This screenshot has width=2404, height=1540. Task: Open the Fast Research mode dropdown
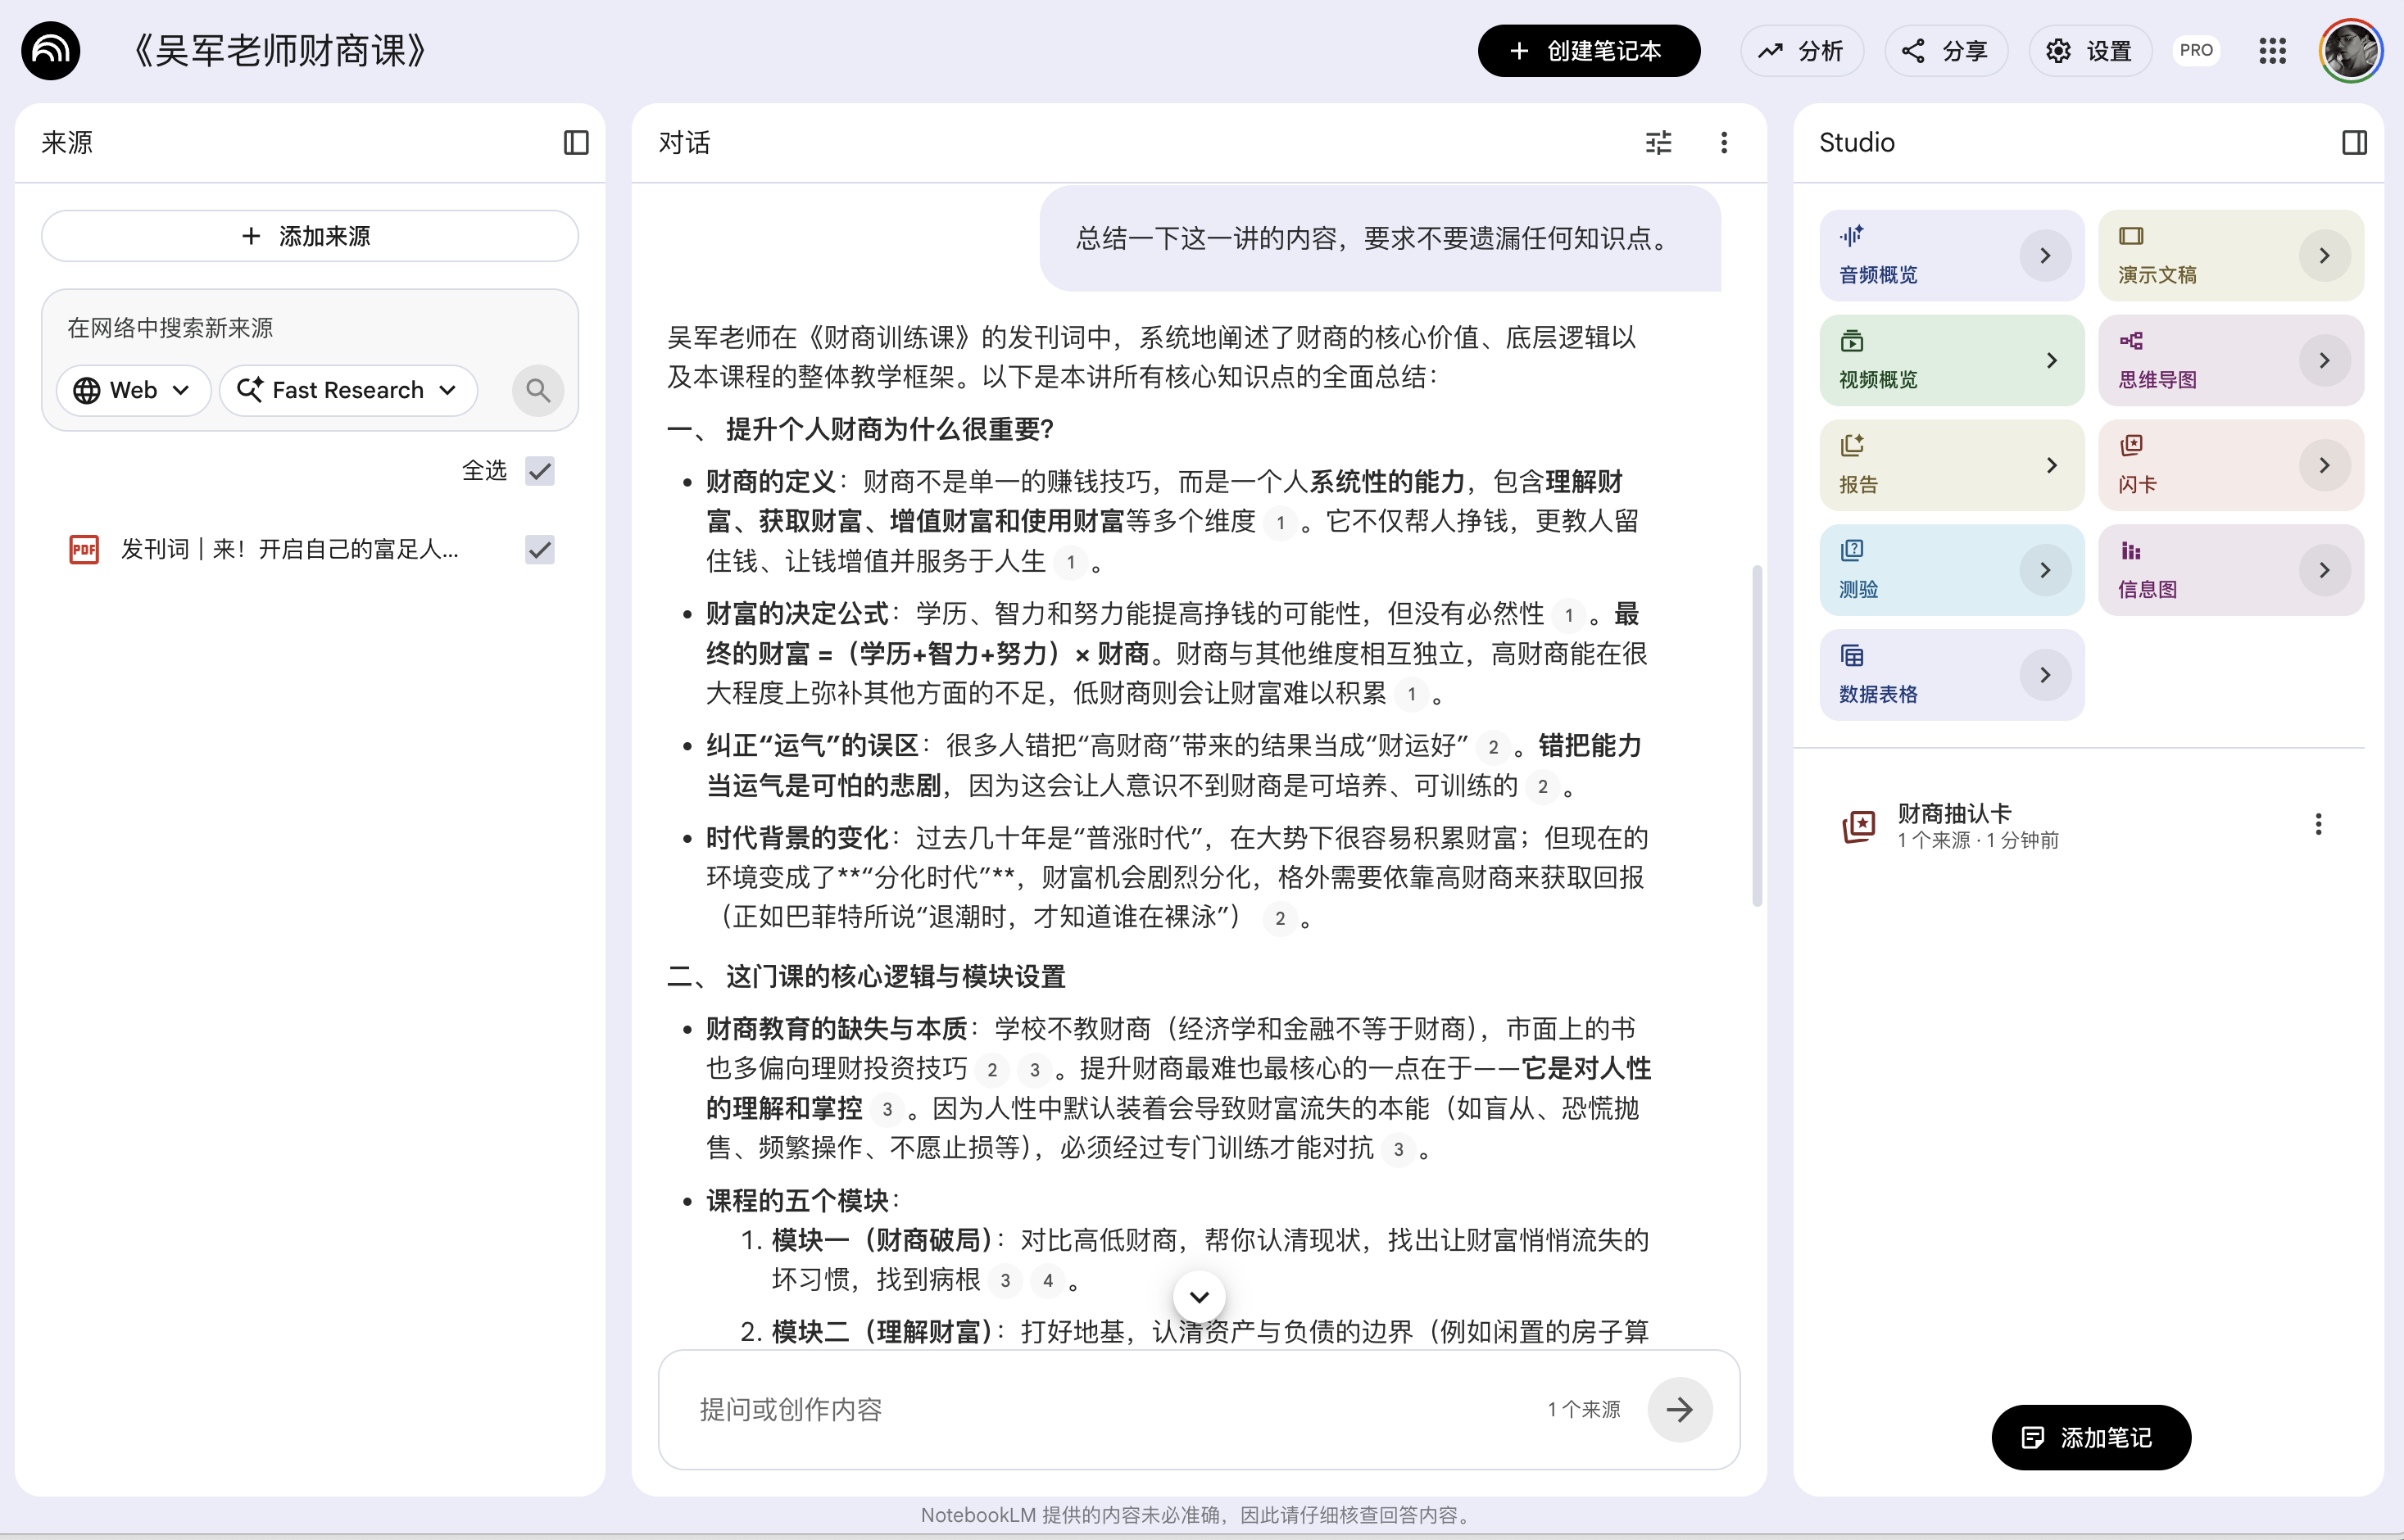[348, 390]
